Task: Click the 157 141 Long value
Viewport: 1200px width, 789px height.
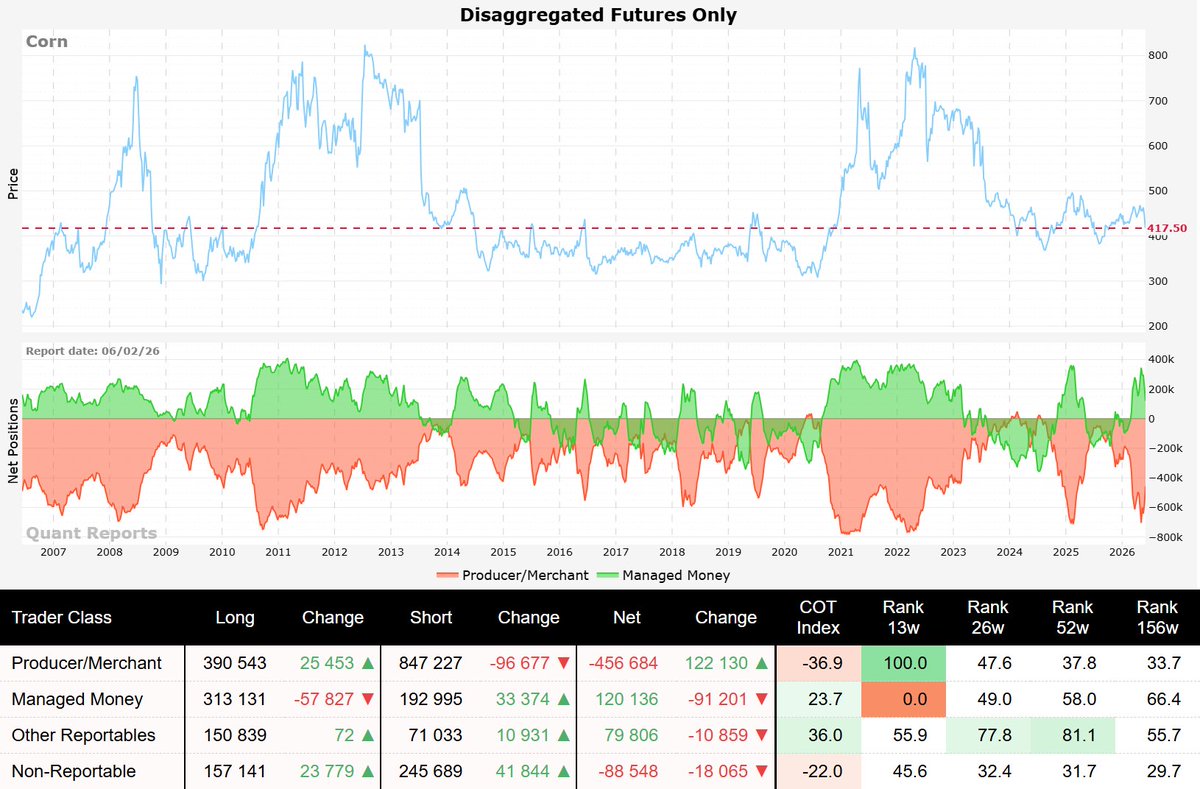Action: 235,771
